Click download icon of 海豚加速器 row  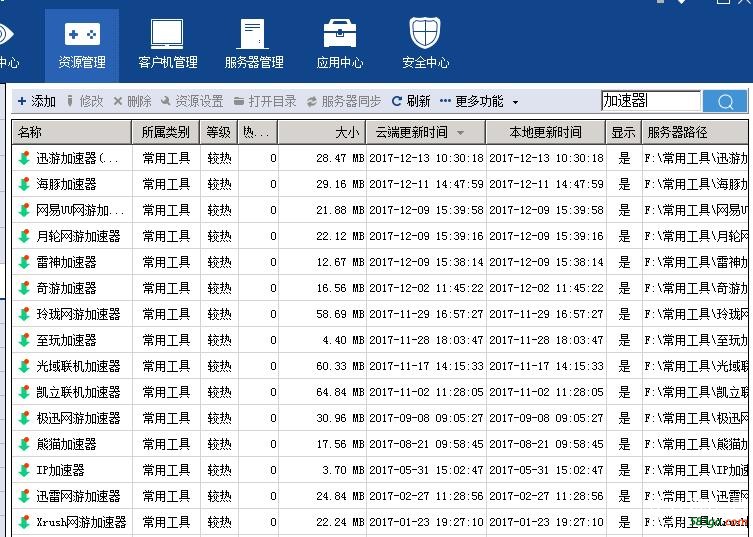coord(24,184)
